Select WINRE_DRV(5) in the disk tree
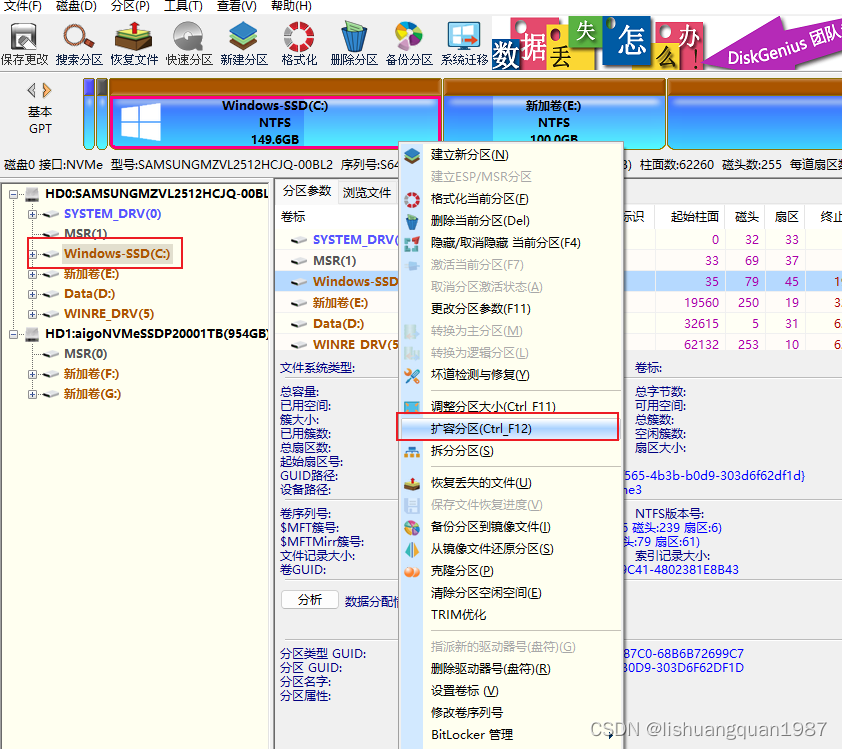The width and height of the screenshot is (842, 749). point(109,314)
